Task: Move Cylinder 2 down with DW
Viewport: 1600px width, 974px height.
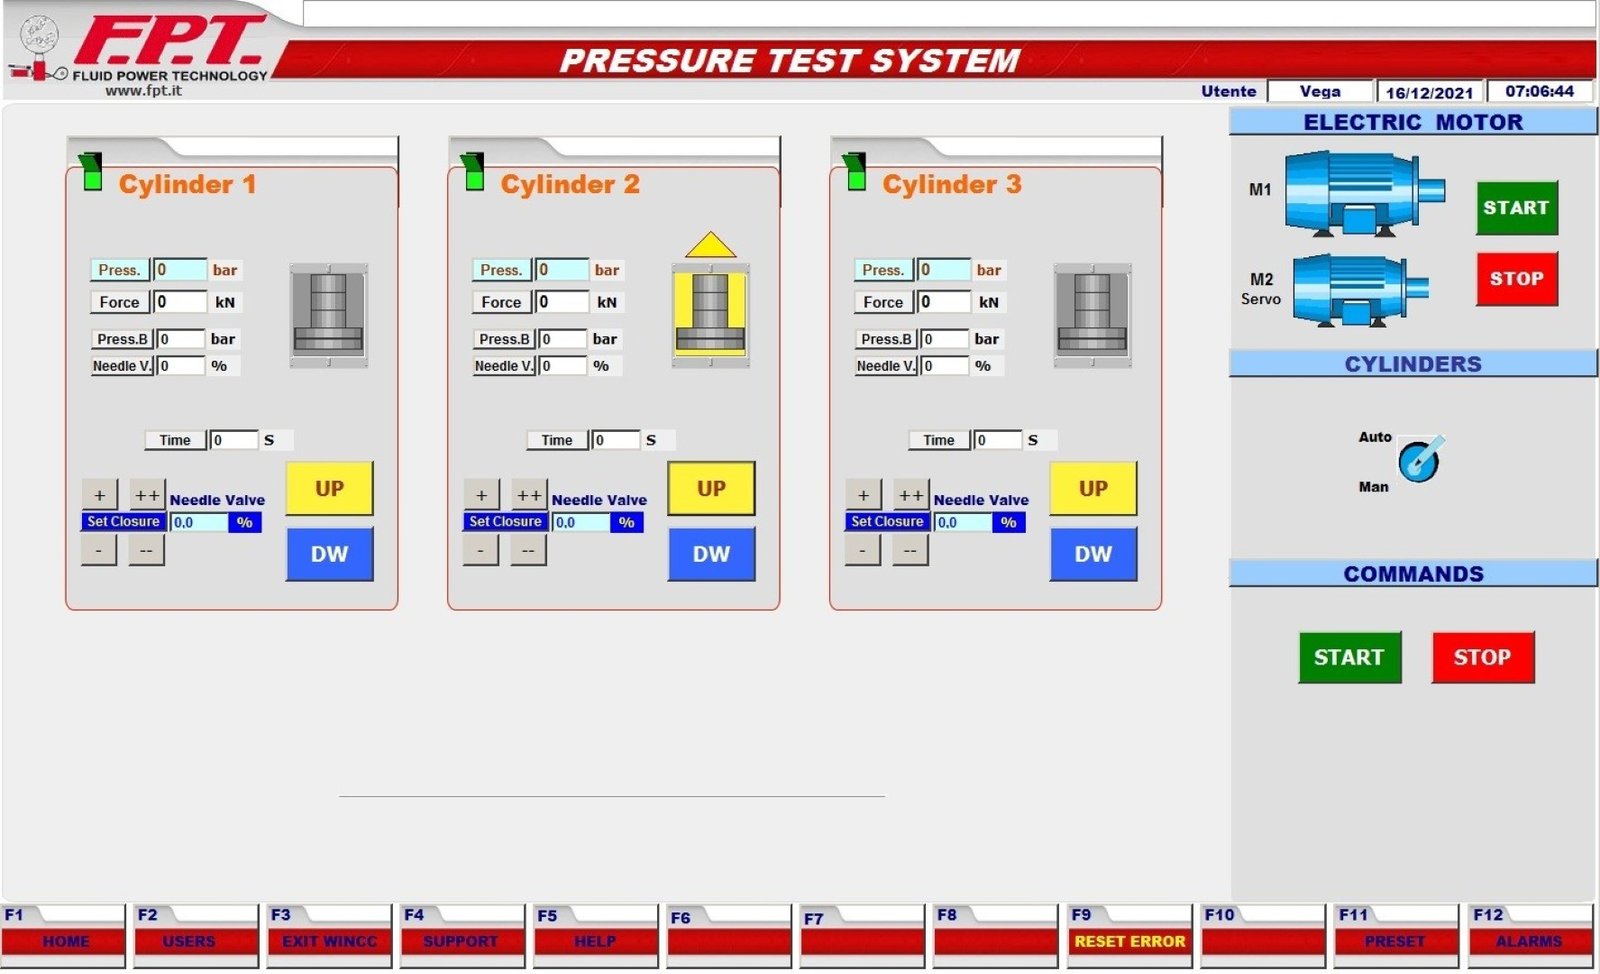Action: (x=711, y=554)
